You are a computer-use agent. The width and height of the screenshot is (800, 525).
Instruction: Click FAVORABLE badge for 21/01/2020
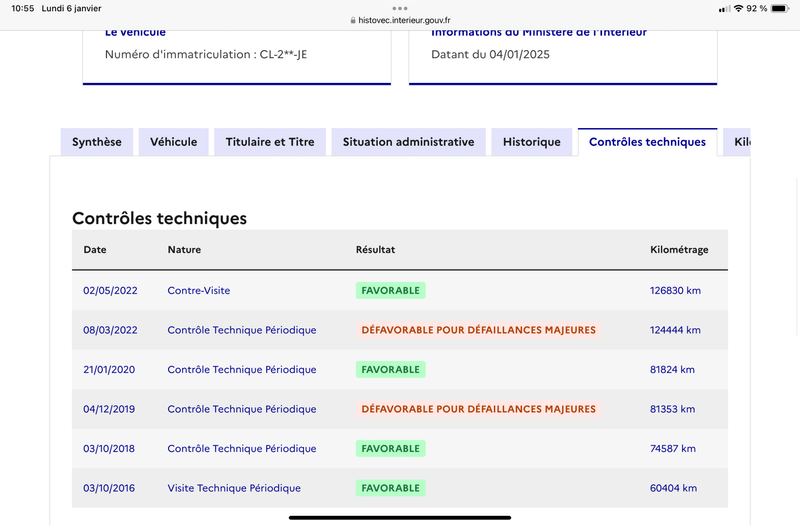point(391,369)
